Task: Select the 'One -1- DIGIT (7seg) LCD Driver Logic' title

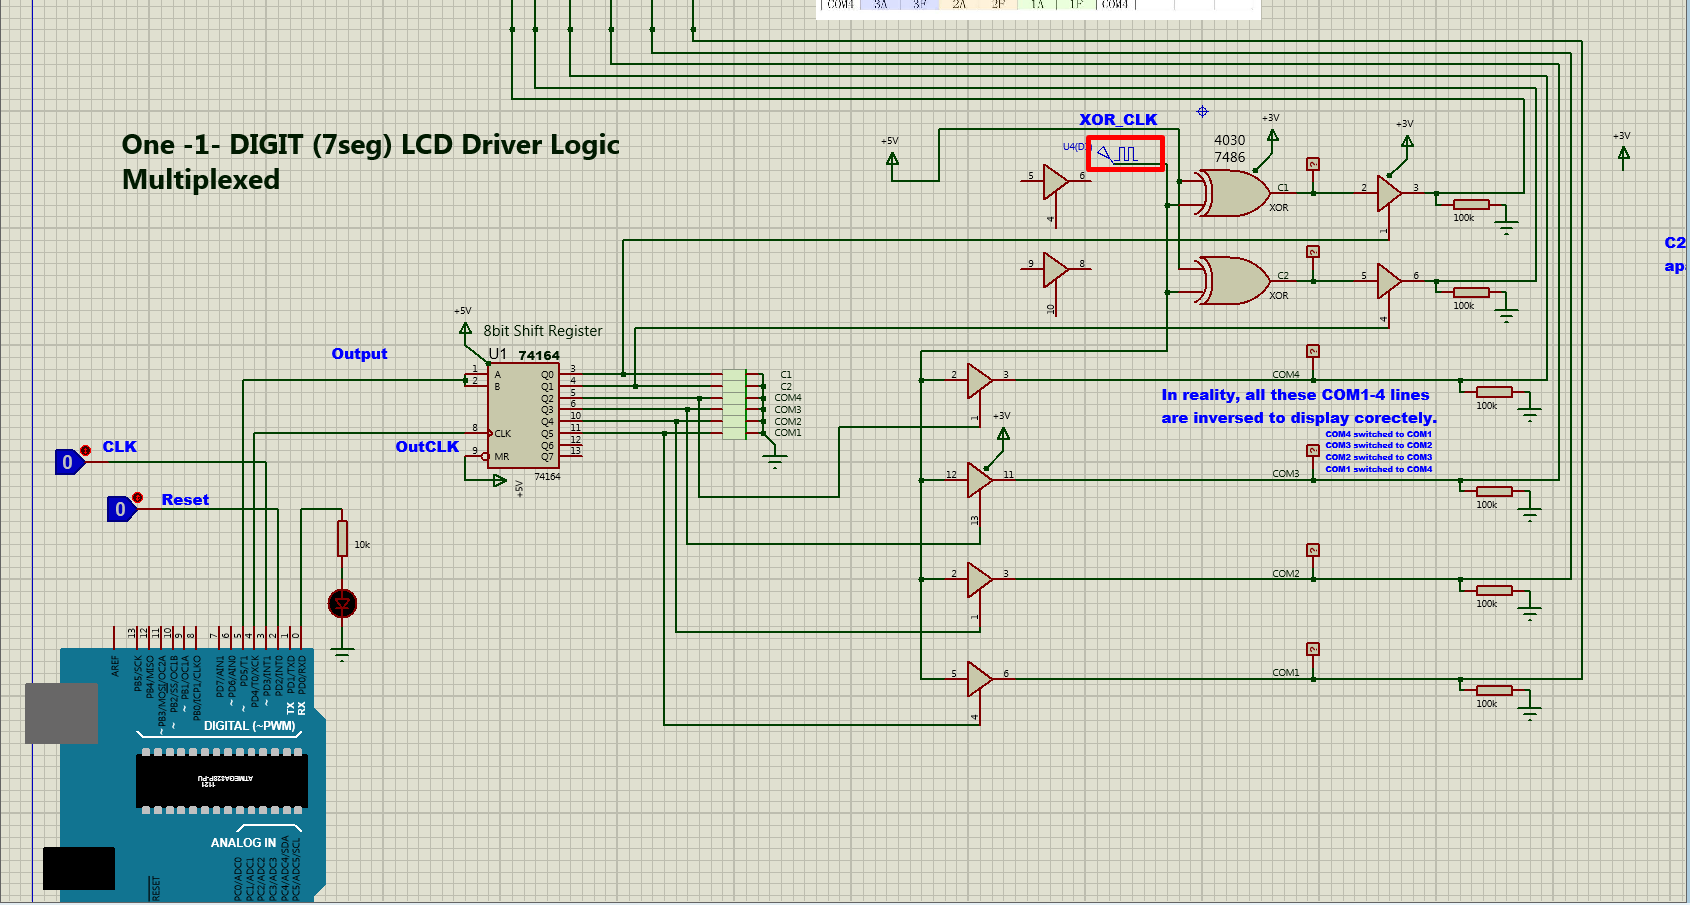Action: tap(371, 145)
